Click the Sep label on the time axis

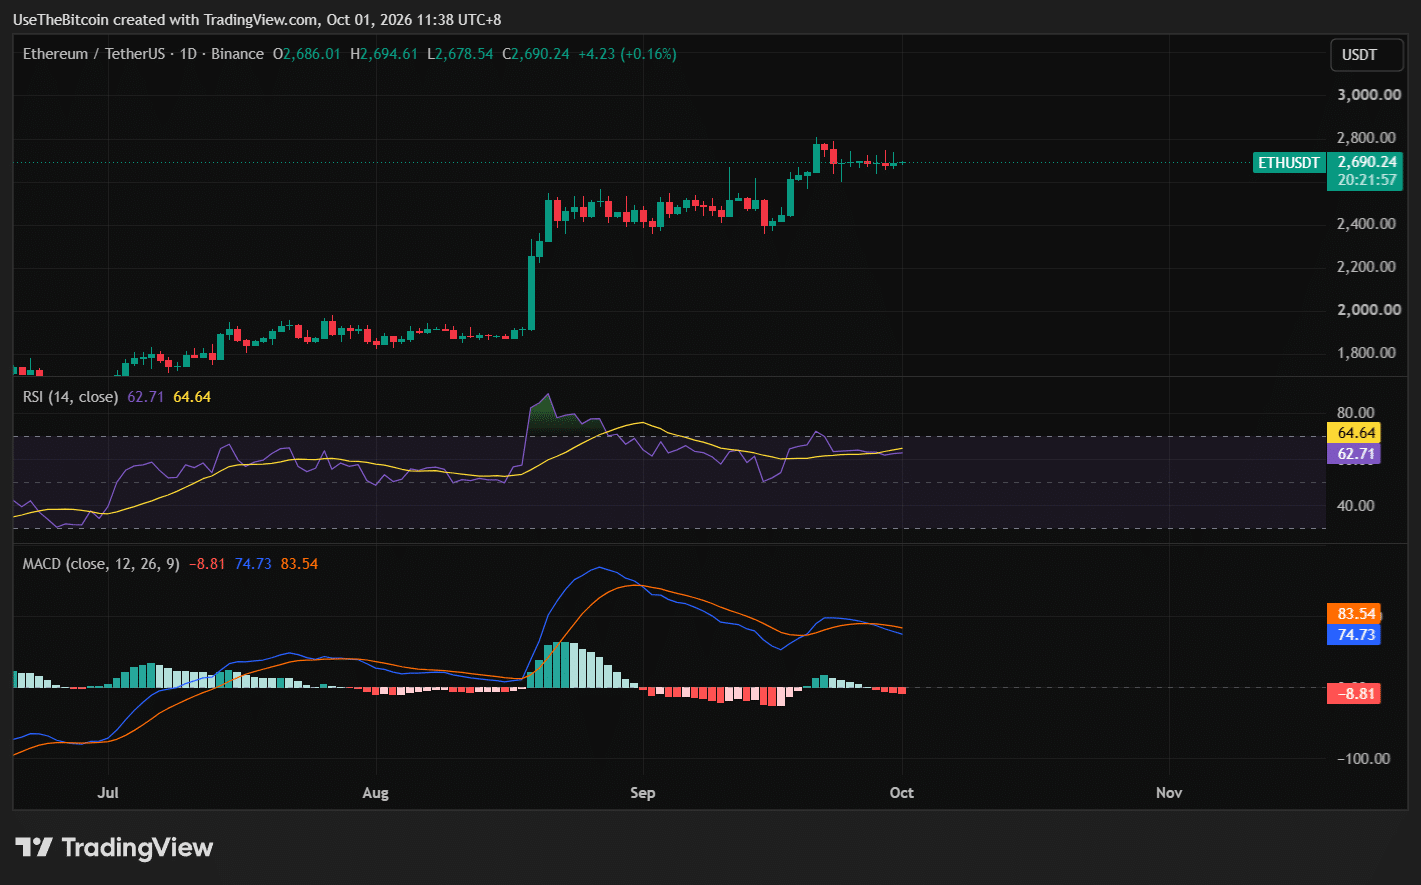643,793
